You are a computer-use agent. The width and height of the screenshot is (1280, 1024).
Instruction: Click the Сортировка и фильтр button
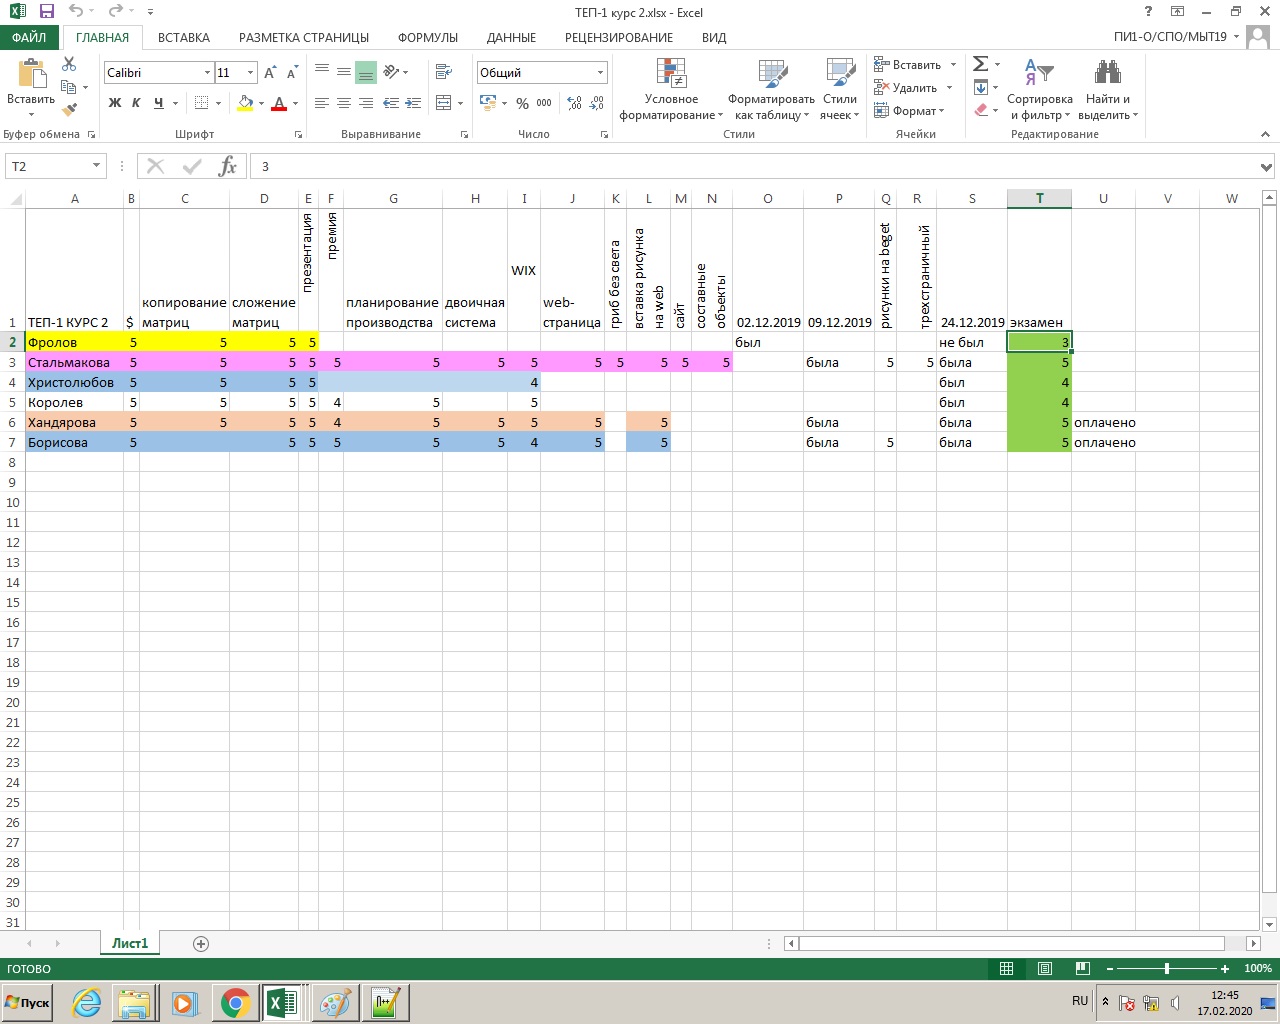(x=1039, y=90)
